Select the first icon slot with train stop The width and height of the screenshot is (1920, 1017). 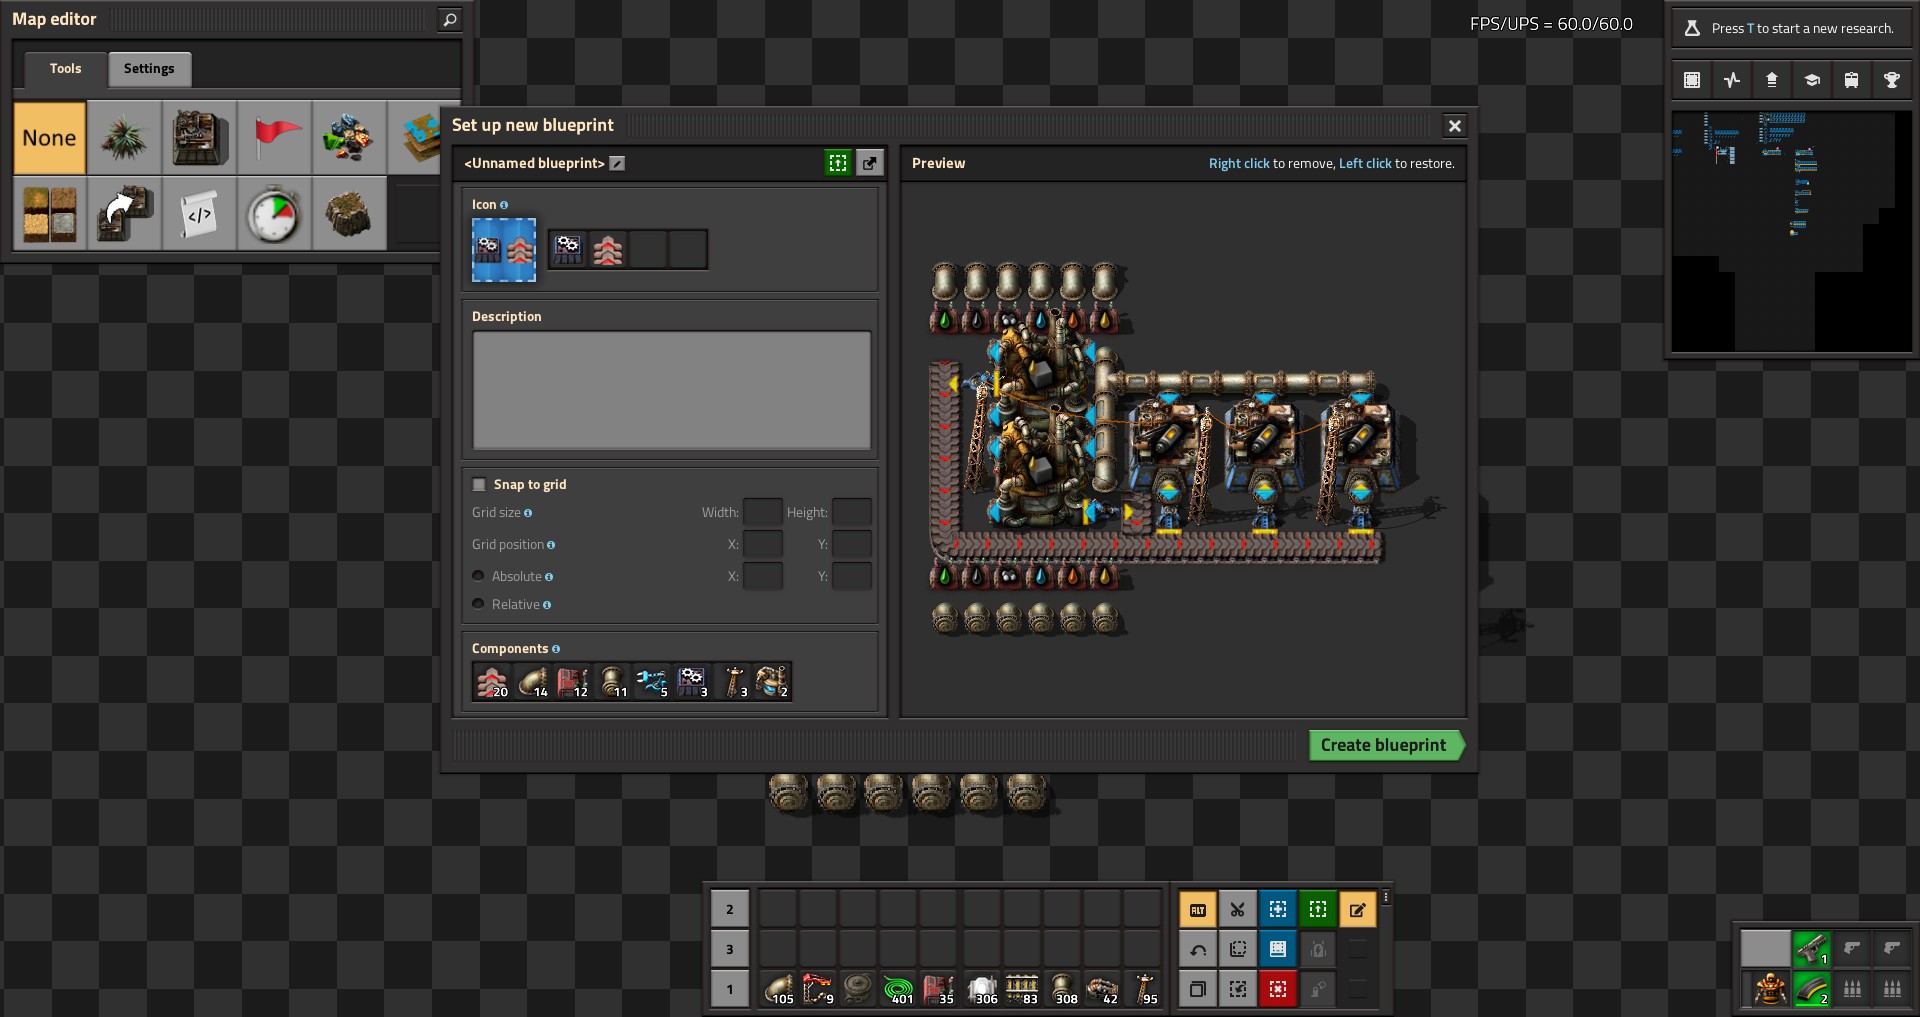point(568,250)
